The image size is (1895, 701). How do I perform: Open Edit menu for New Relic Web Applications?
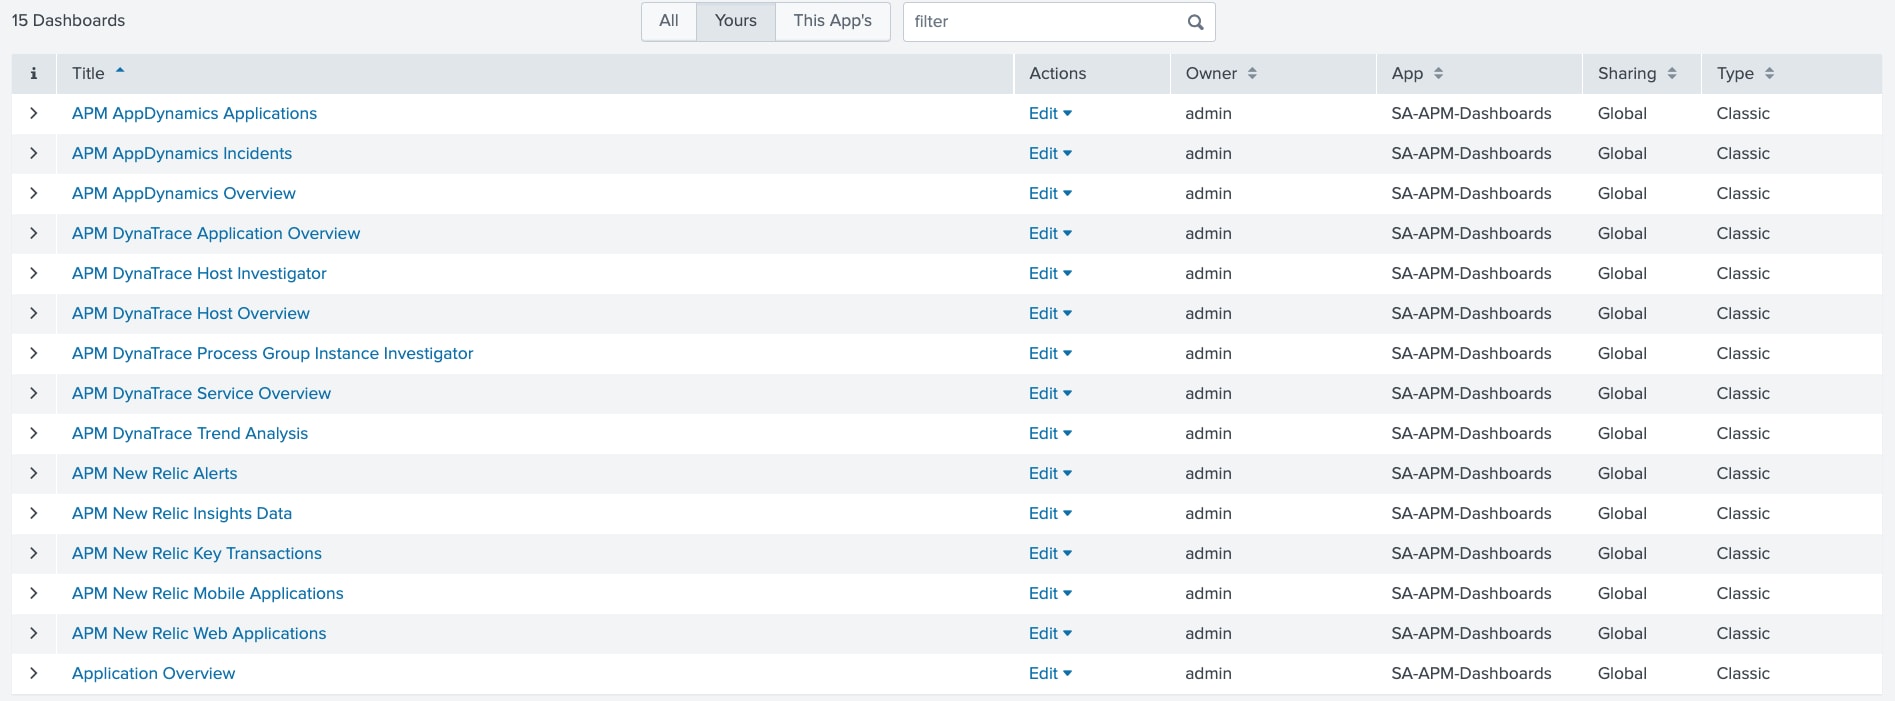[x=1050, y=633]
